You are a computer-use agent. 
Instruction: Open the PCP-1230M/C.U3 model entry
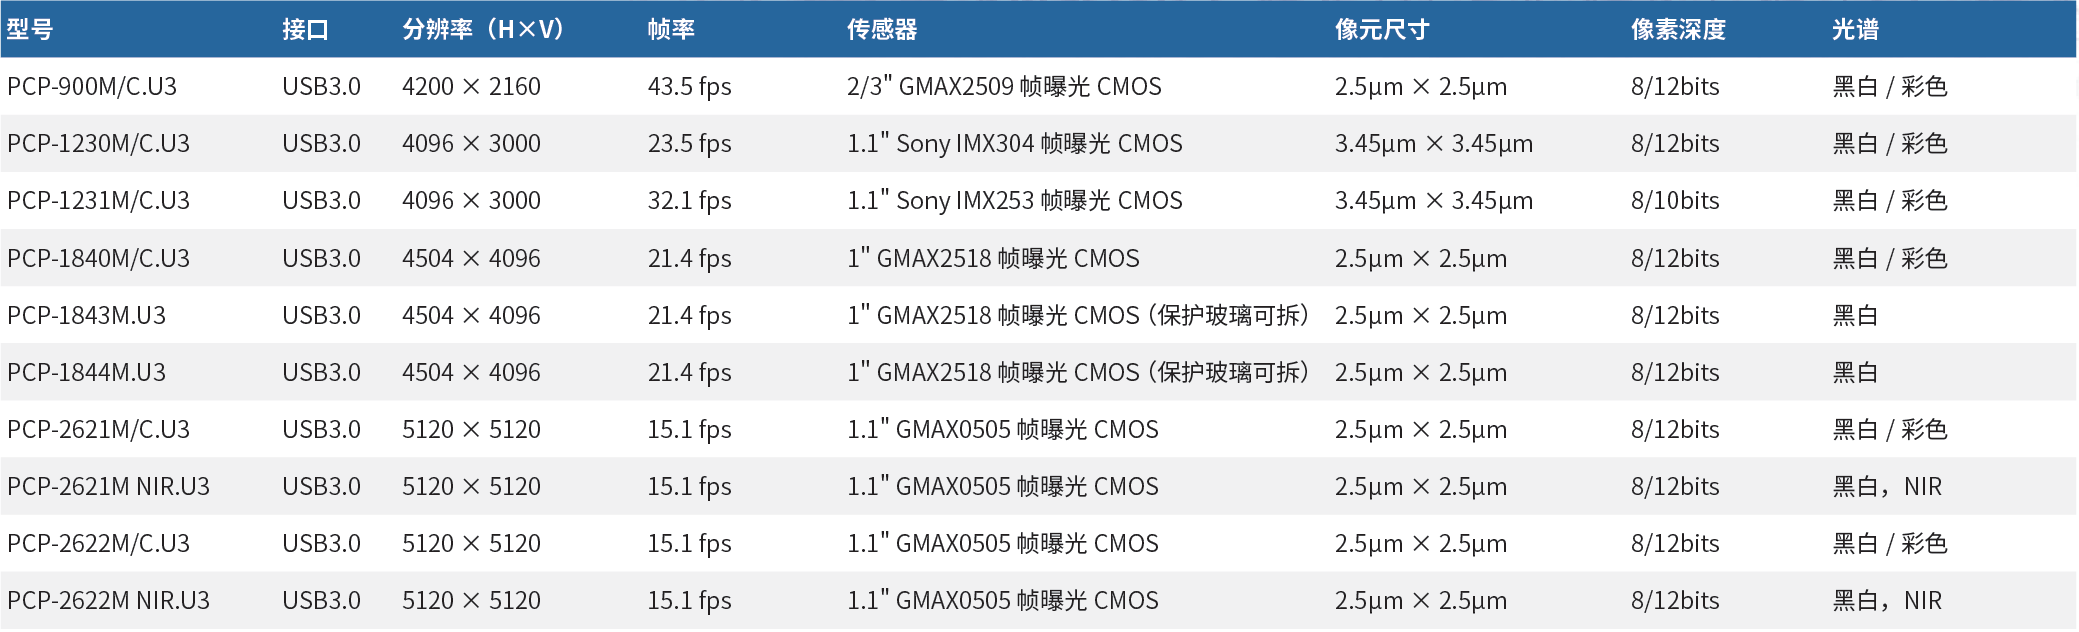98,144
